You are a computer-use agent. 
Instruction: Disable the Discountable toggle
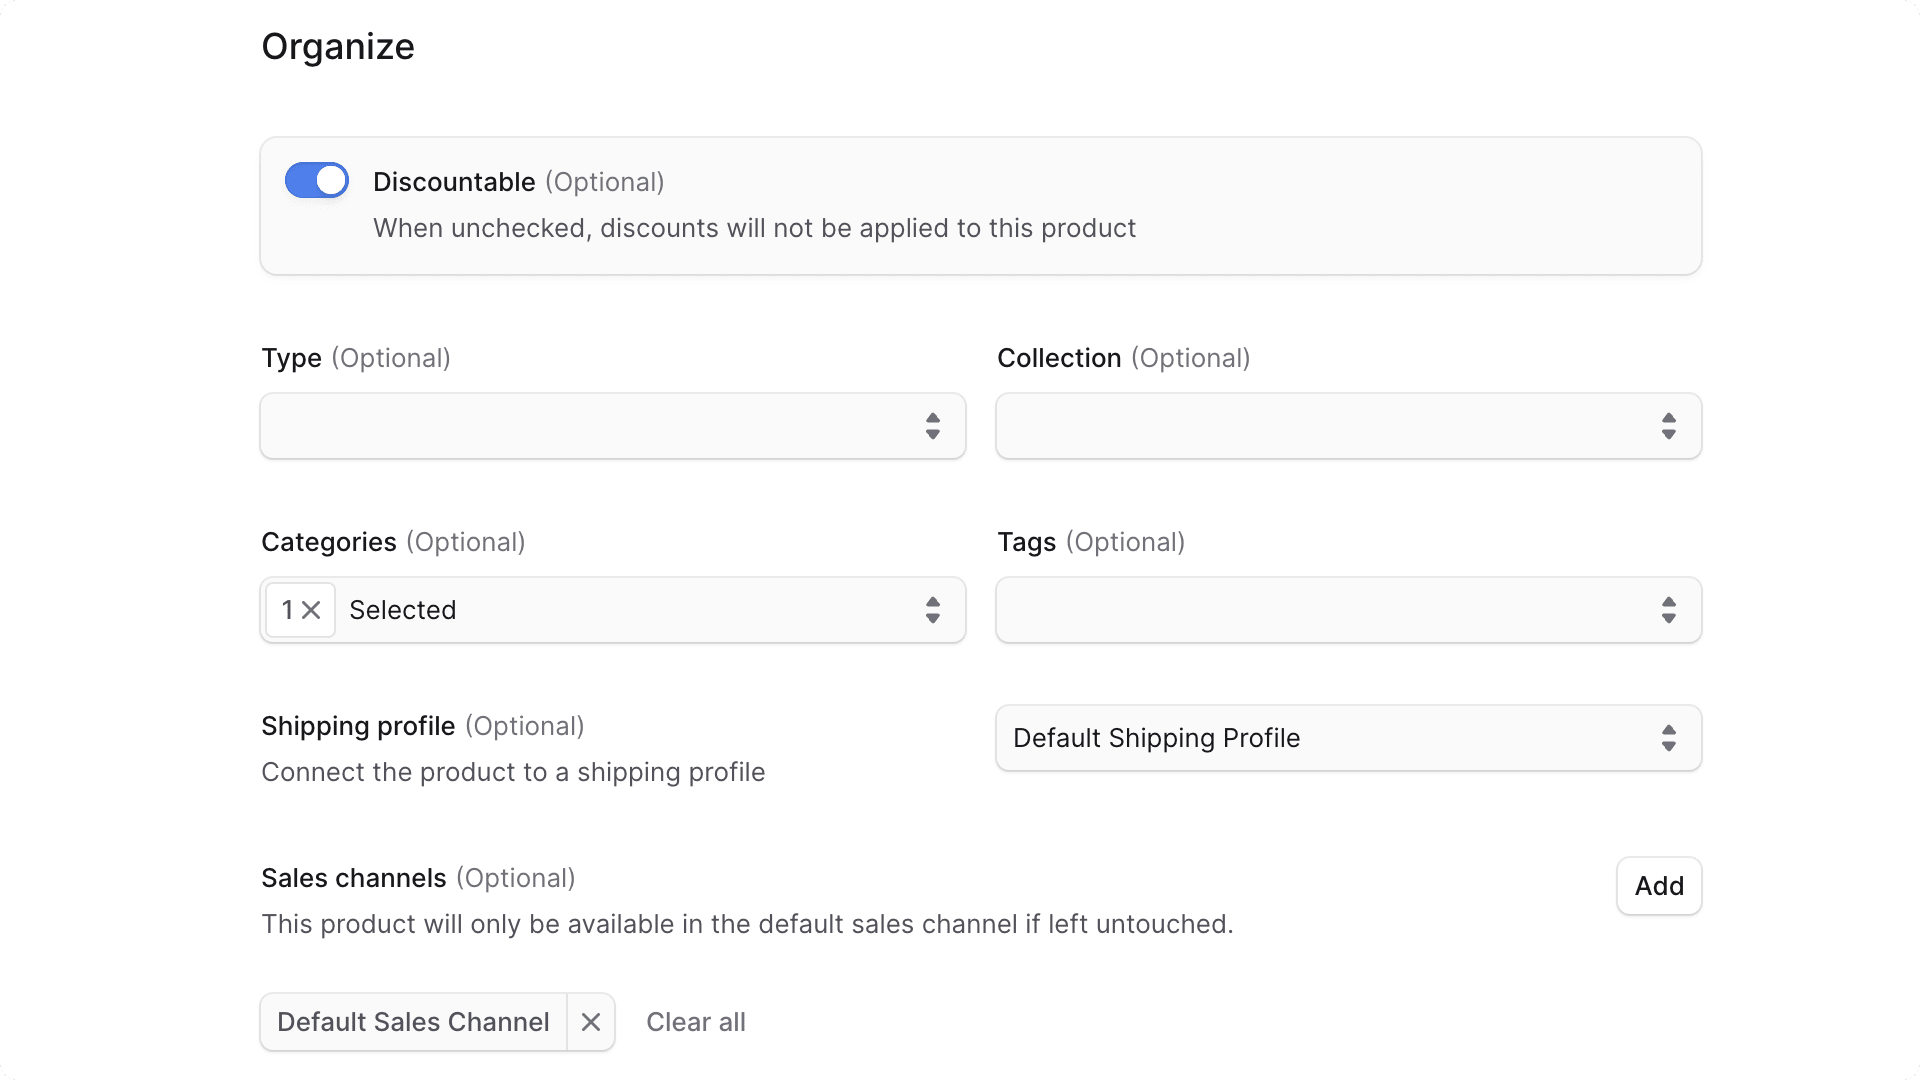pos(316,180)
